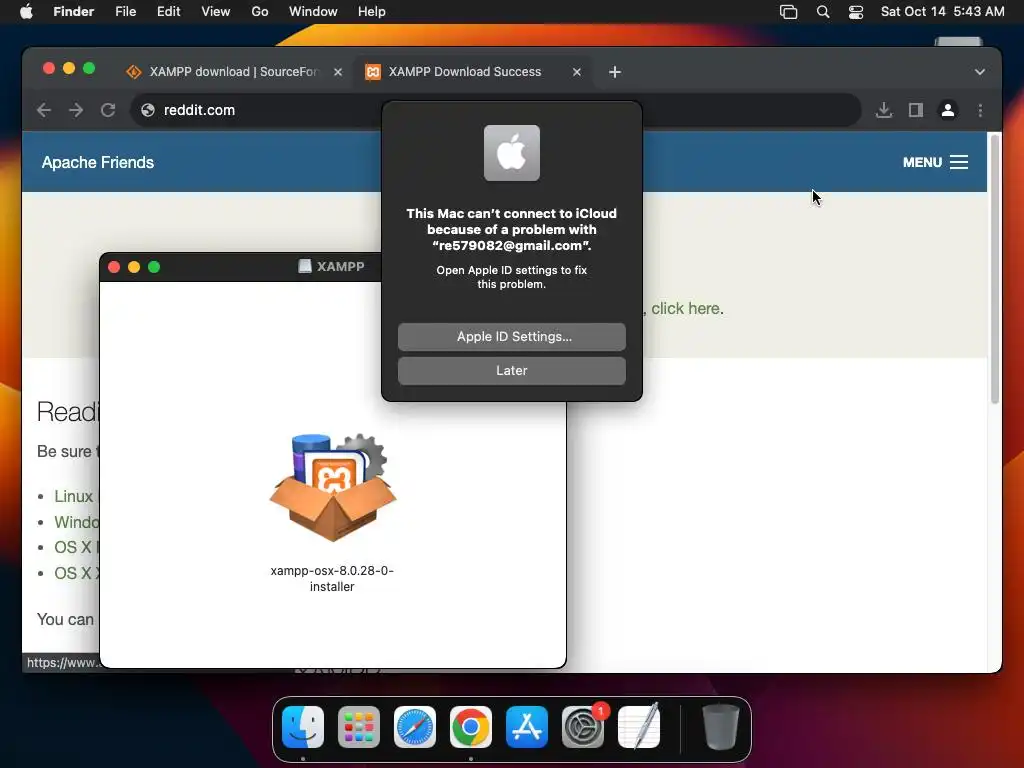The width and height of the screenshot is (1024, 768).
Task: Minimize the XAMPP Finder window
Action: [134, 267]
